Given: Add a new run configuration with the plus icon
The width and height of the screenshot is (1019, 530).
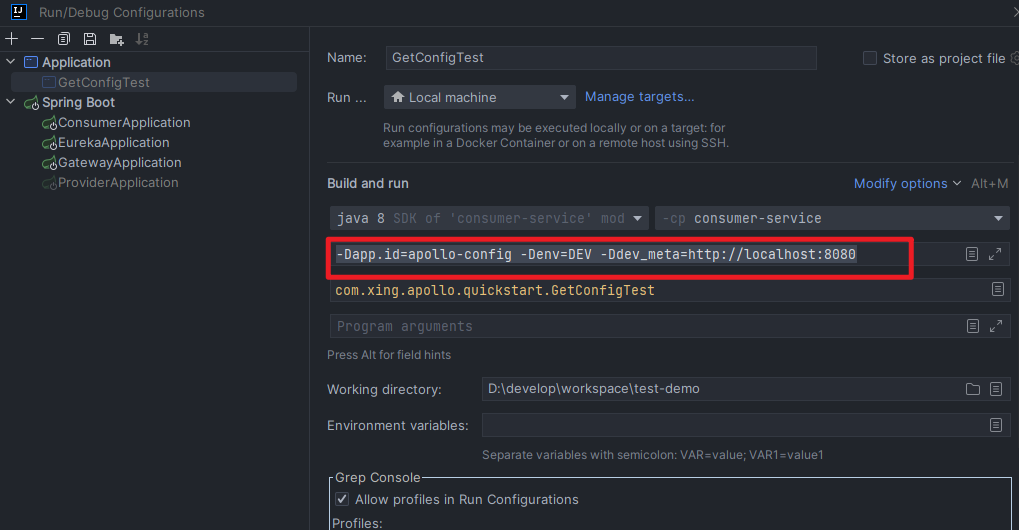Looking at the screenshot, I should 11,39.
